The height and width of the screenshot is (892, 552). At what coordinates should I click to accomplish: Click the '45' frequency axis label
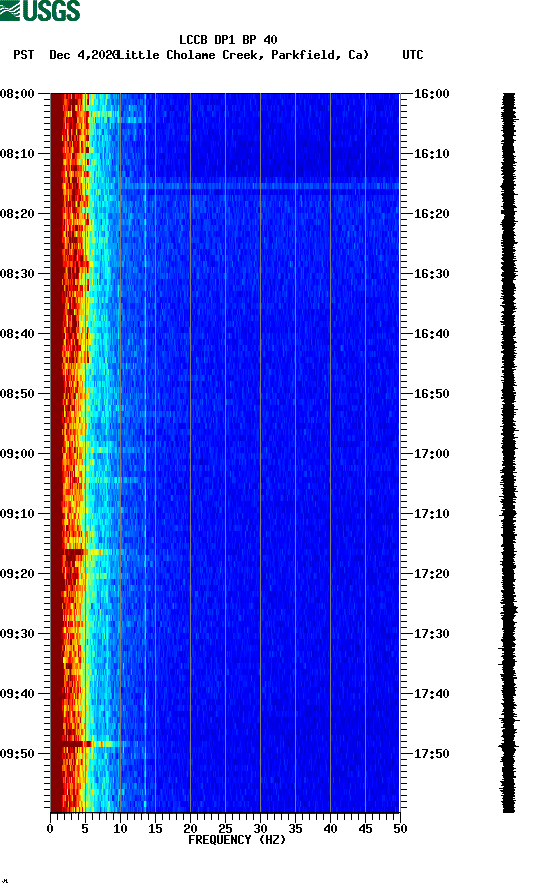[365, 829]
